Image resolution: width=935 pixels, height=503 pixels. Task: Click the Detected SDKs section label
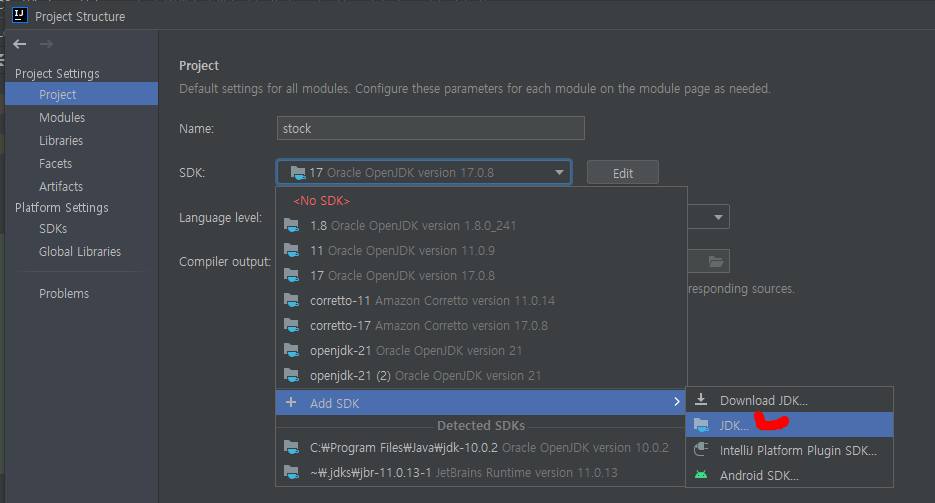click(x=481, y=426)
